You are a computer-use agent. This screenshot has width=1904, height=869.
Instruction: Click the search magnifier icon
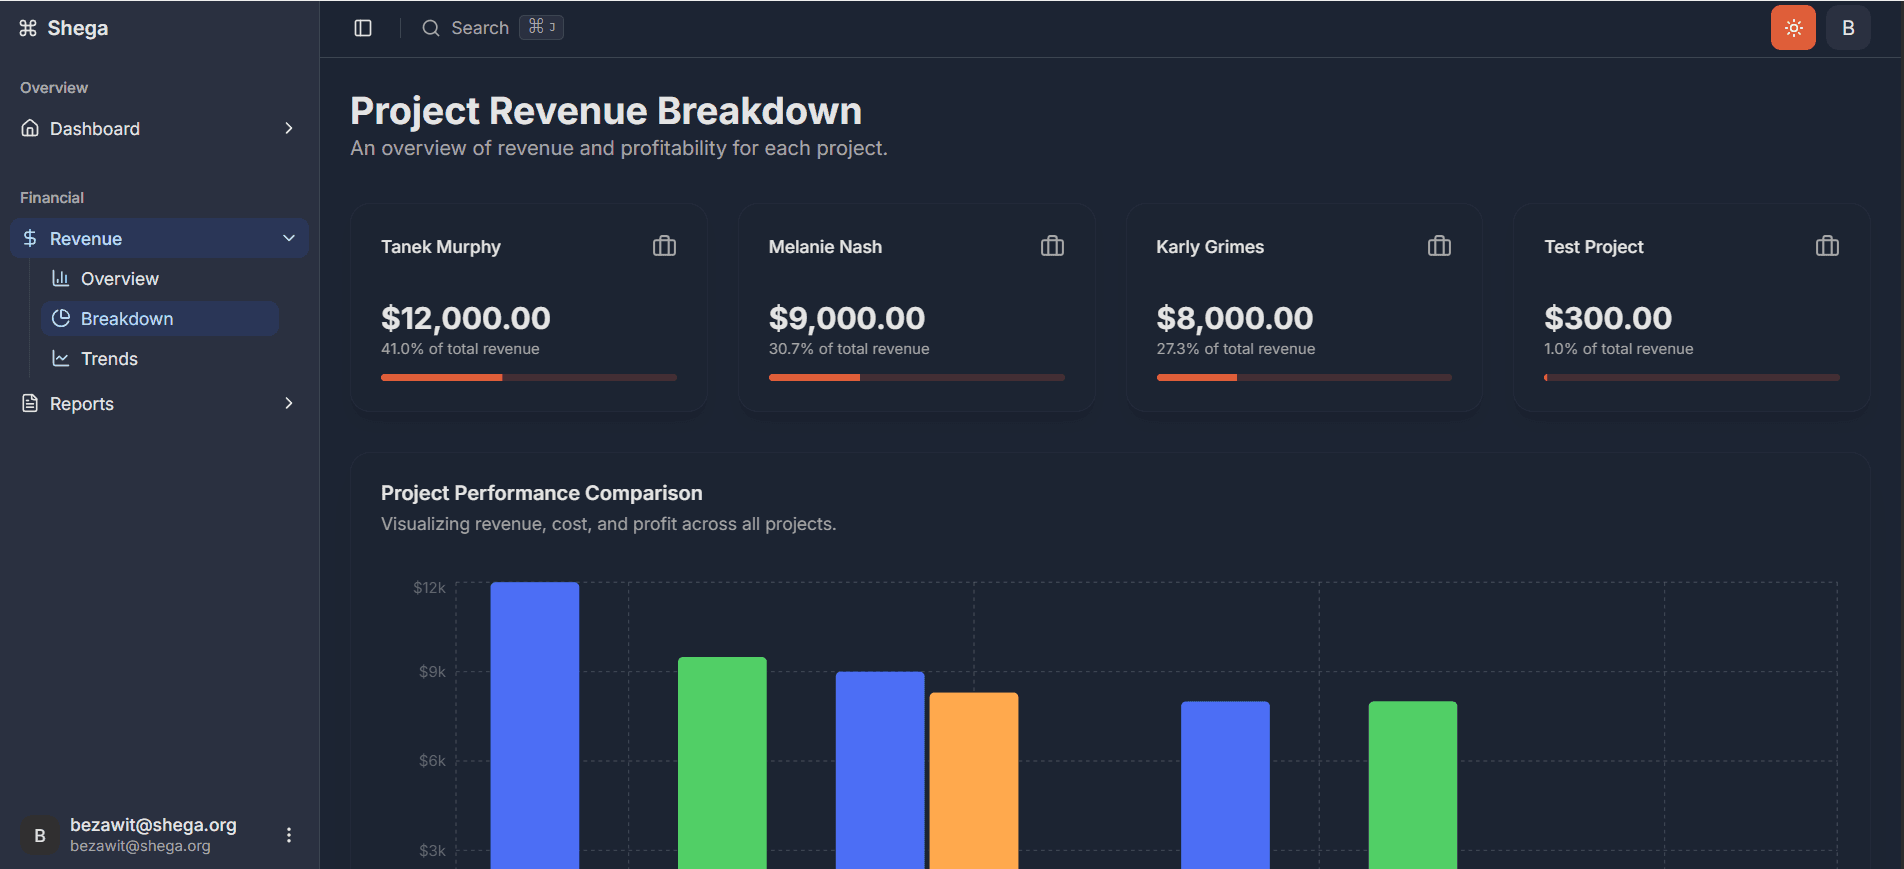(431, 28)
